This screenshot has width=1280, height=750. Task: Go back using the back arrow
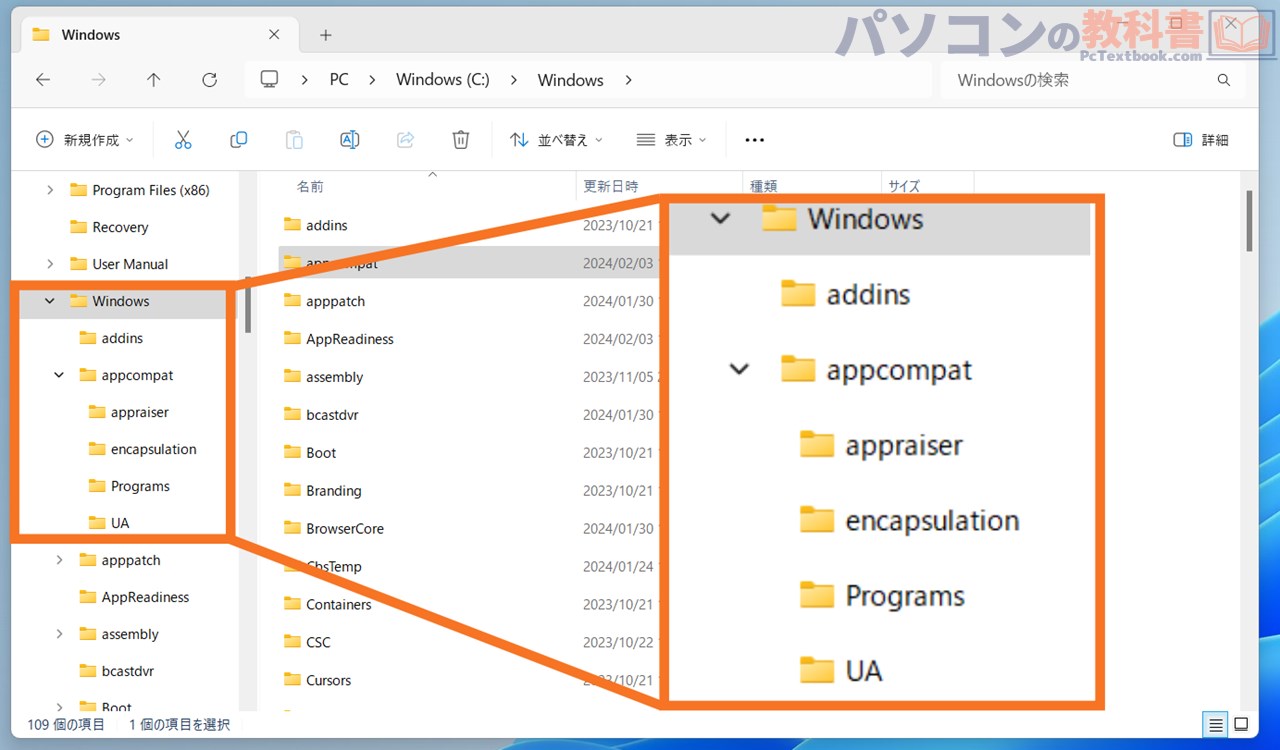pyautogui.click(x=43, y=79)
